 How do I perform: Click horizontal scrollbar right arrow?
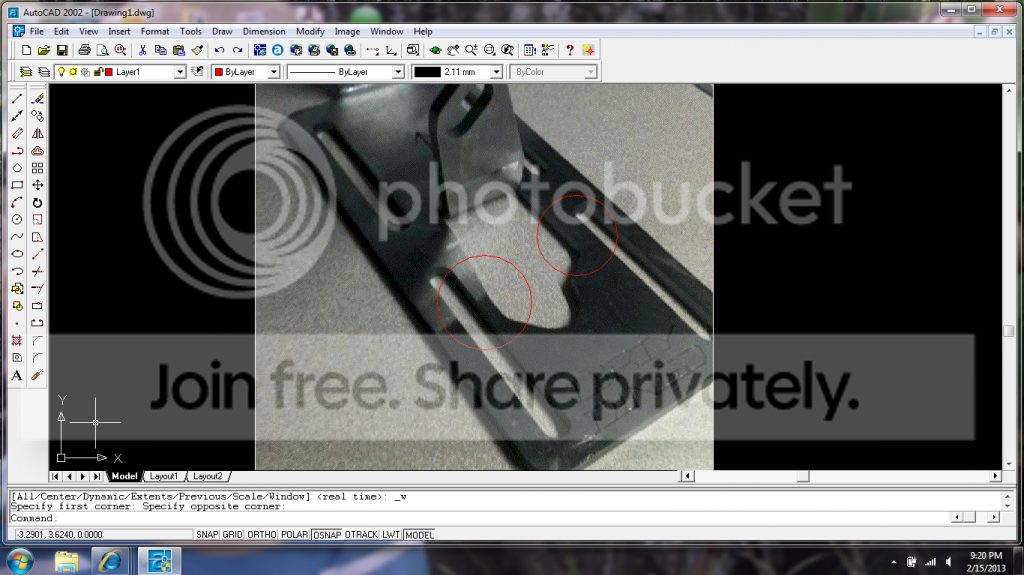[995, 476]
